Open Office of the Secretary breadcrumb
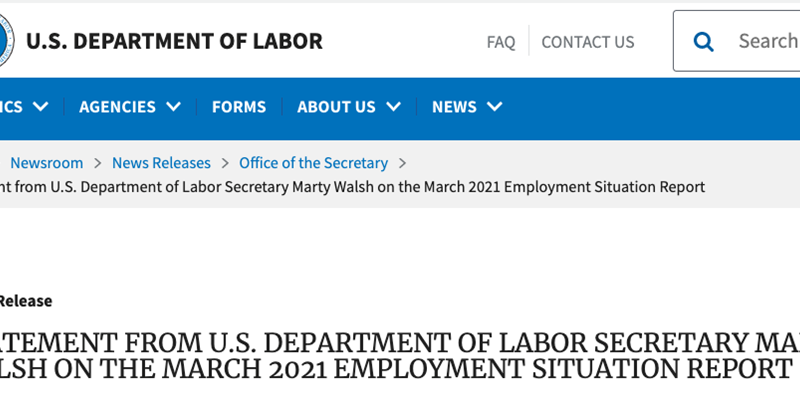 coord(313,162)
